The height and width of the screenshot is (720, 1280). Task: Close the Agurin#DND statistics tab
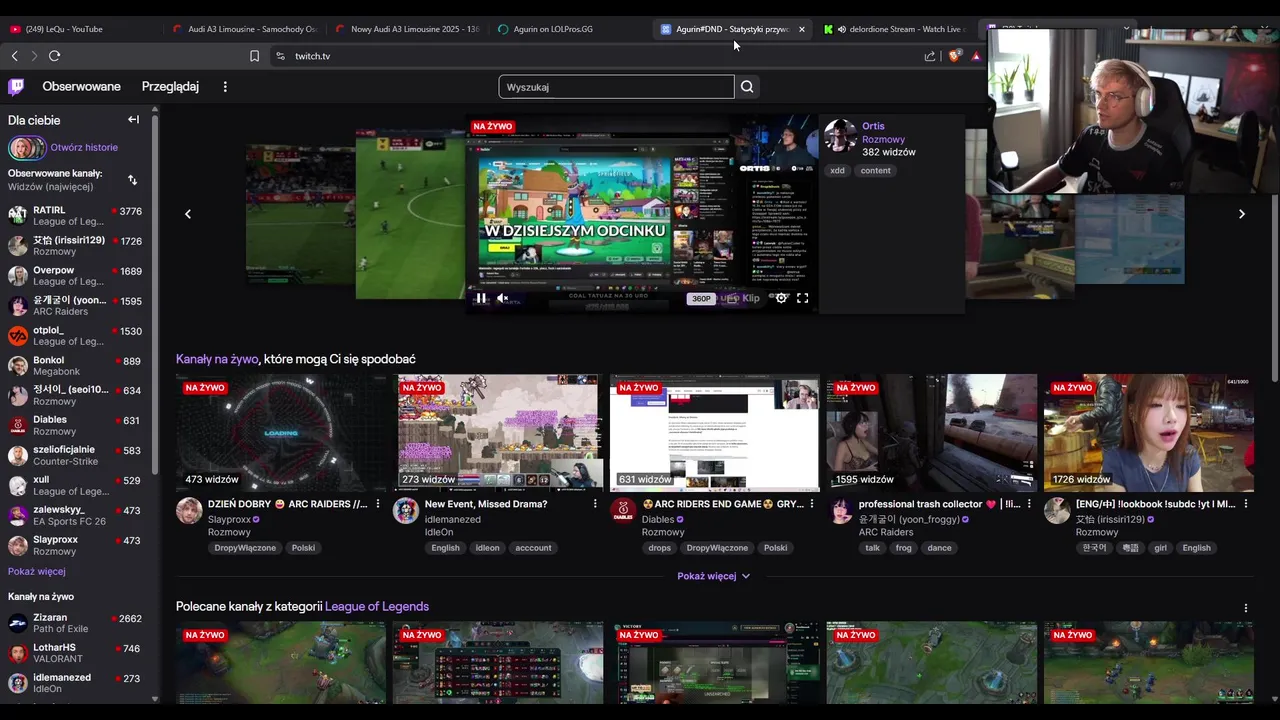[801, 29]
